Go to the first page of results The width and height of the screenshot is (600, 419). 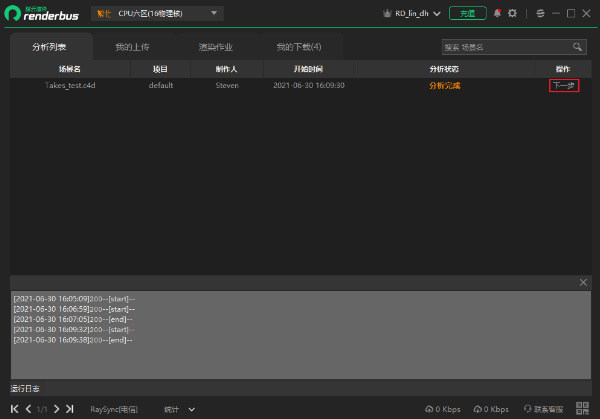15,409
